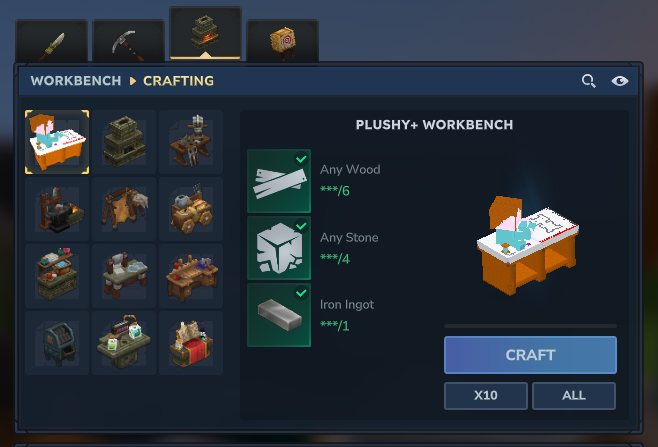Click the ALL craft button
Image resolution: width=658 pixels, height=447 pixels.
click(x=574, y=395)
